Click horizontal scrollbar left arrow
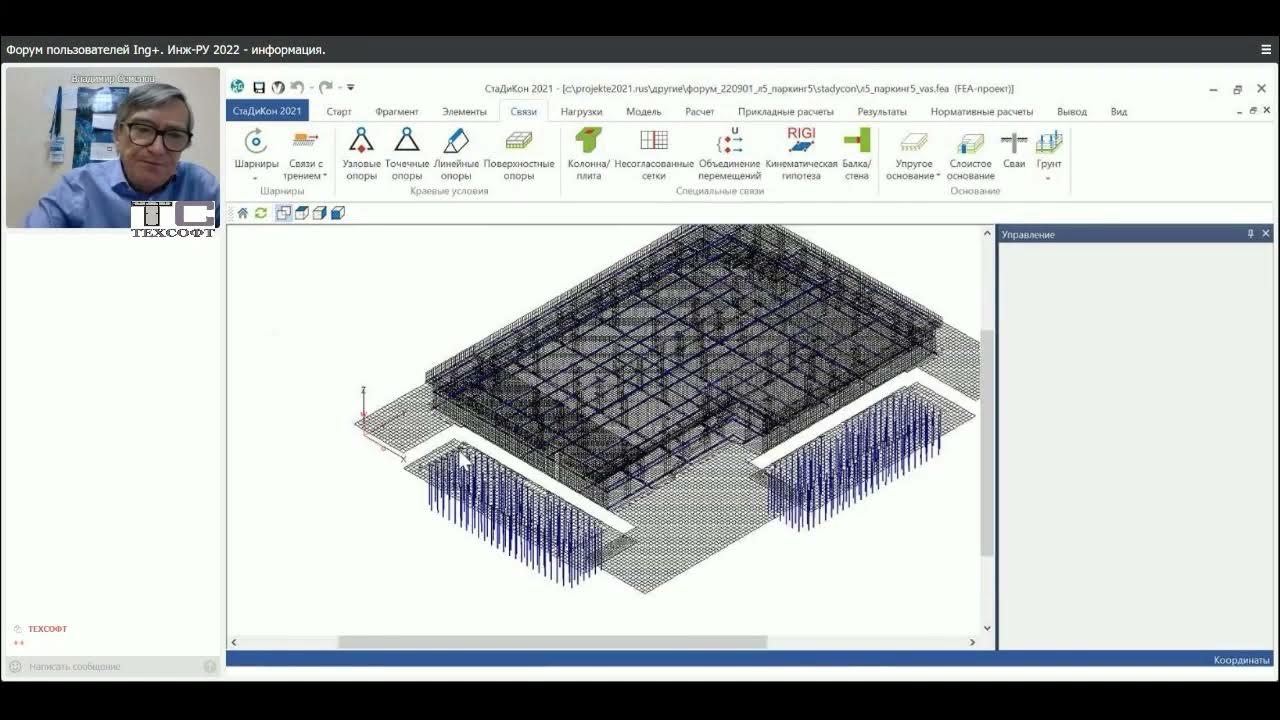 tap(234, 642)
